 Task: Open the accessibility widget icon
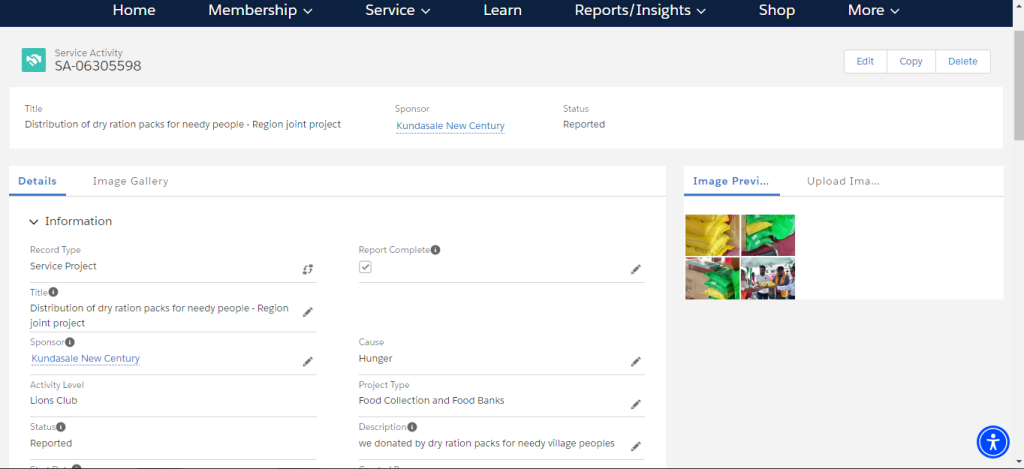pyautogui.click(x=993, y=442)
